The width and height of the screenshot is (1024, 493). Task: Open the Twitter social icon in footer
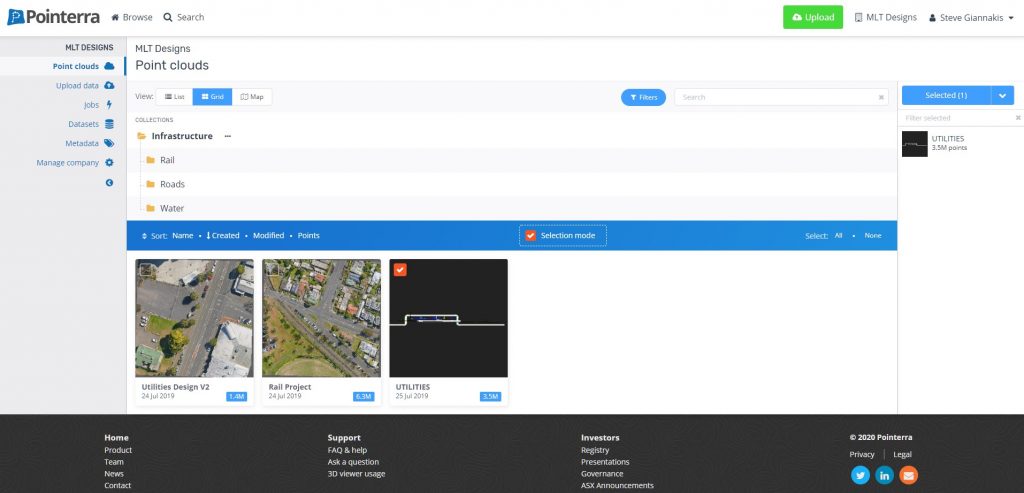(x=860, y=475)
